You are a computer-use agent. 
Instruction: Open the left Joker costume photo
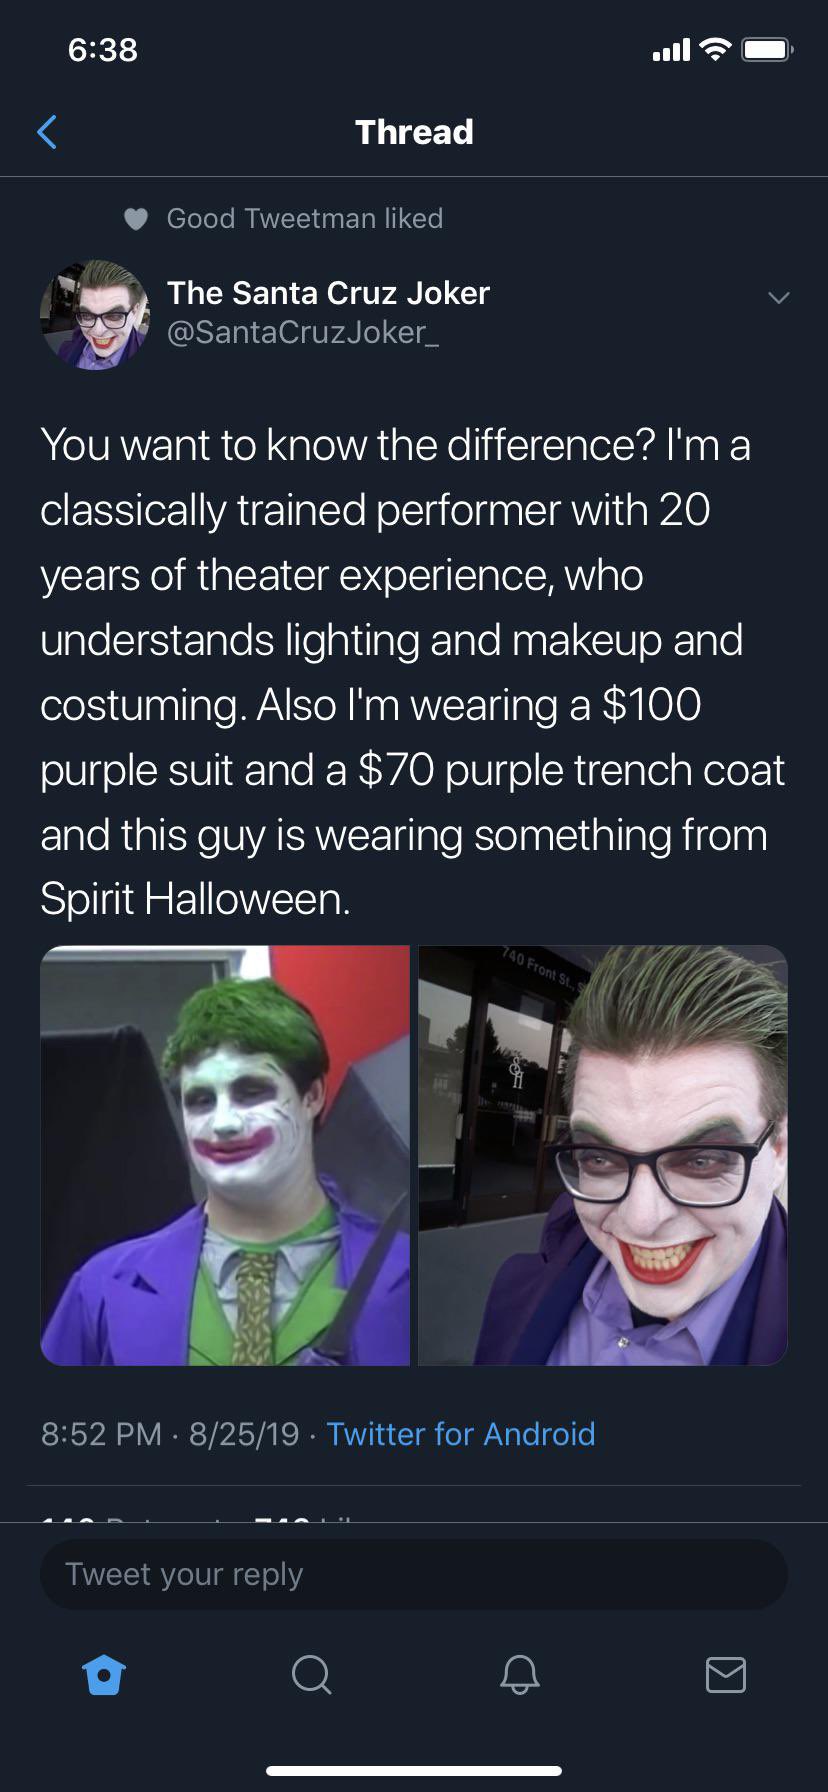coord(225,1155)
